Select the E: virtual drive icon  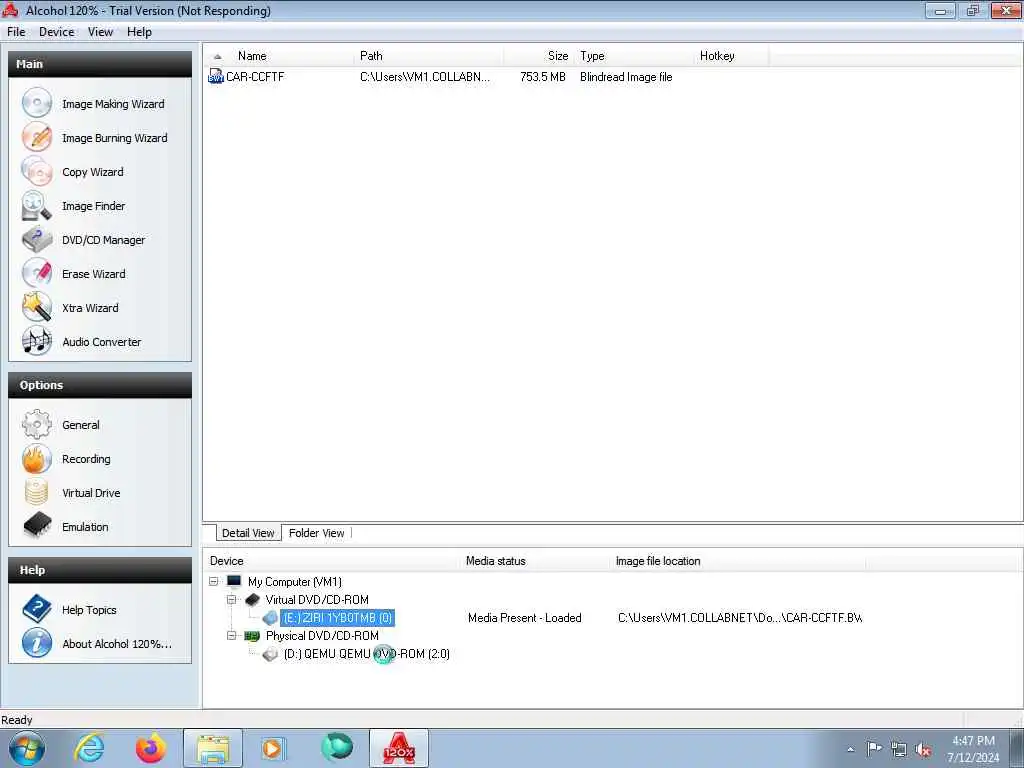(270, 618)
